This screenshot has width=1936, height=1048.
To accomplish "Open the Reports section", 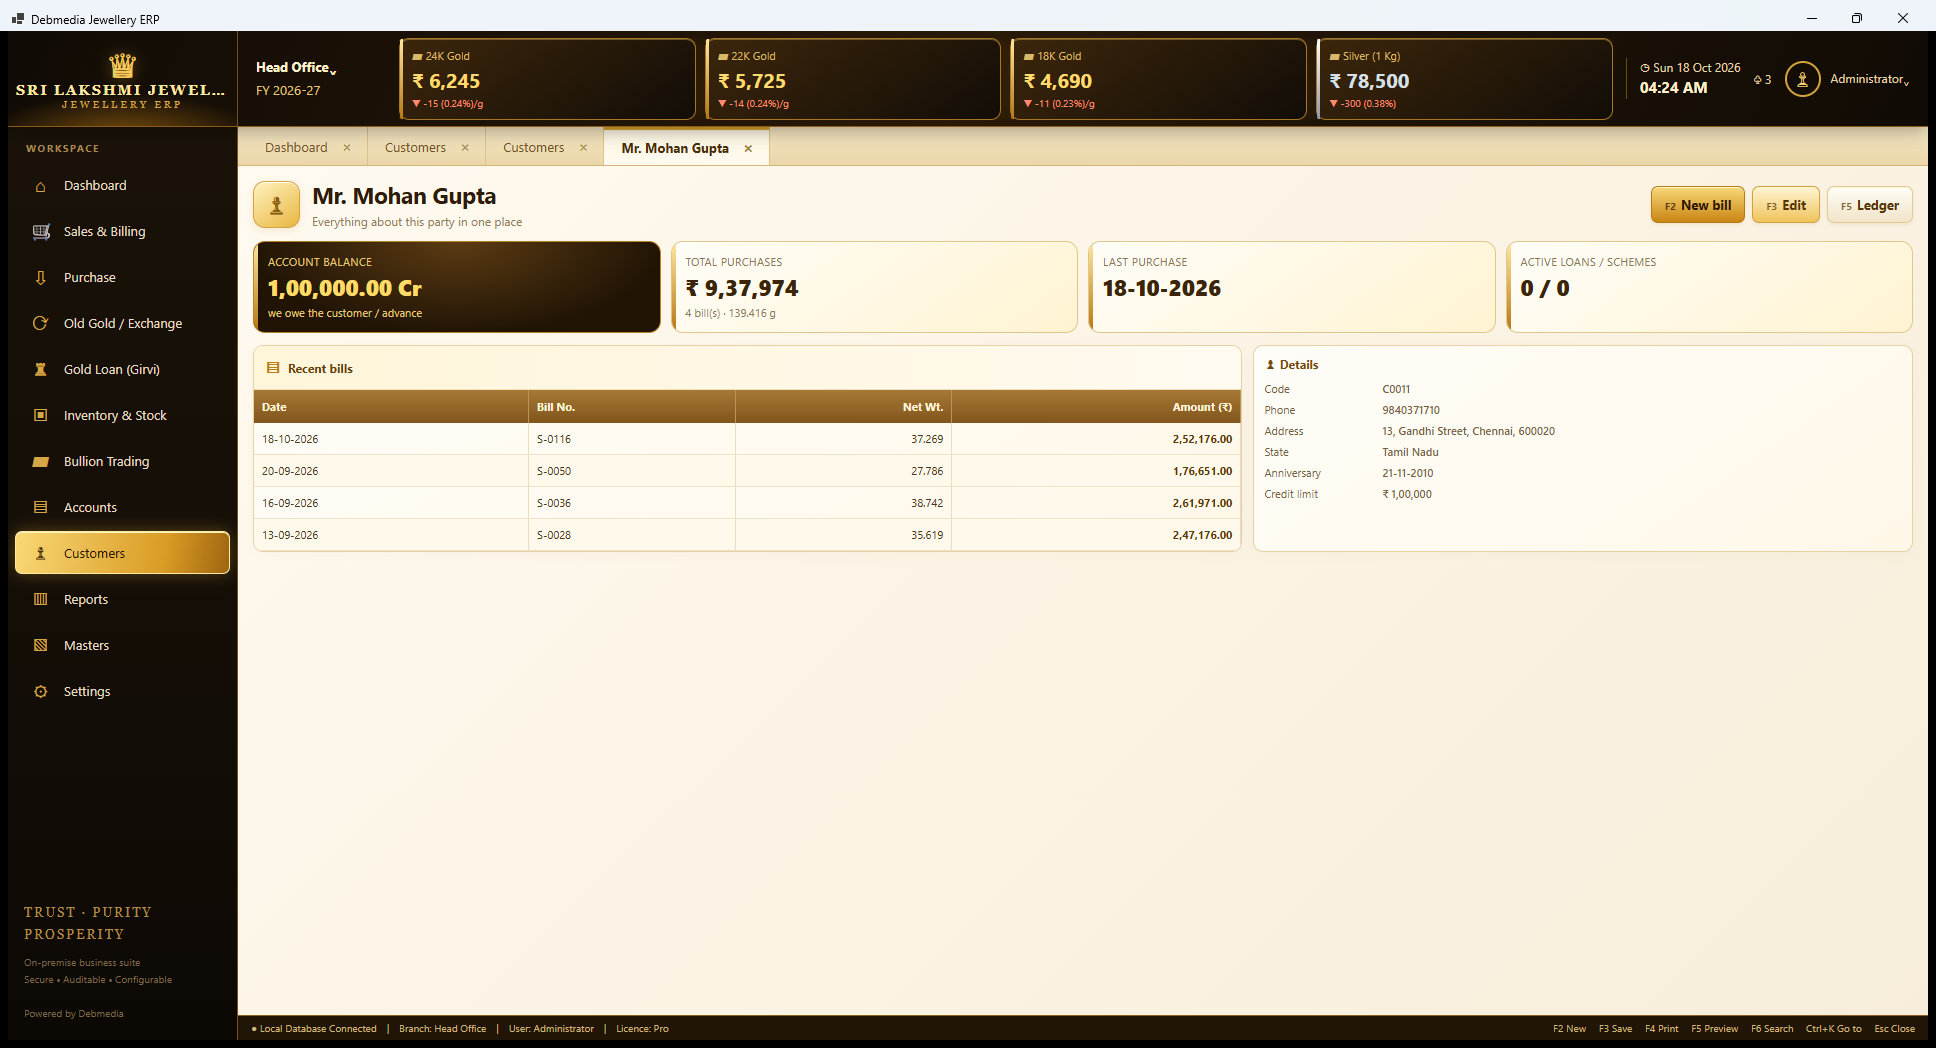I will pos(122,600).
